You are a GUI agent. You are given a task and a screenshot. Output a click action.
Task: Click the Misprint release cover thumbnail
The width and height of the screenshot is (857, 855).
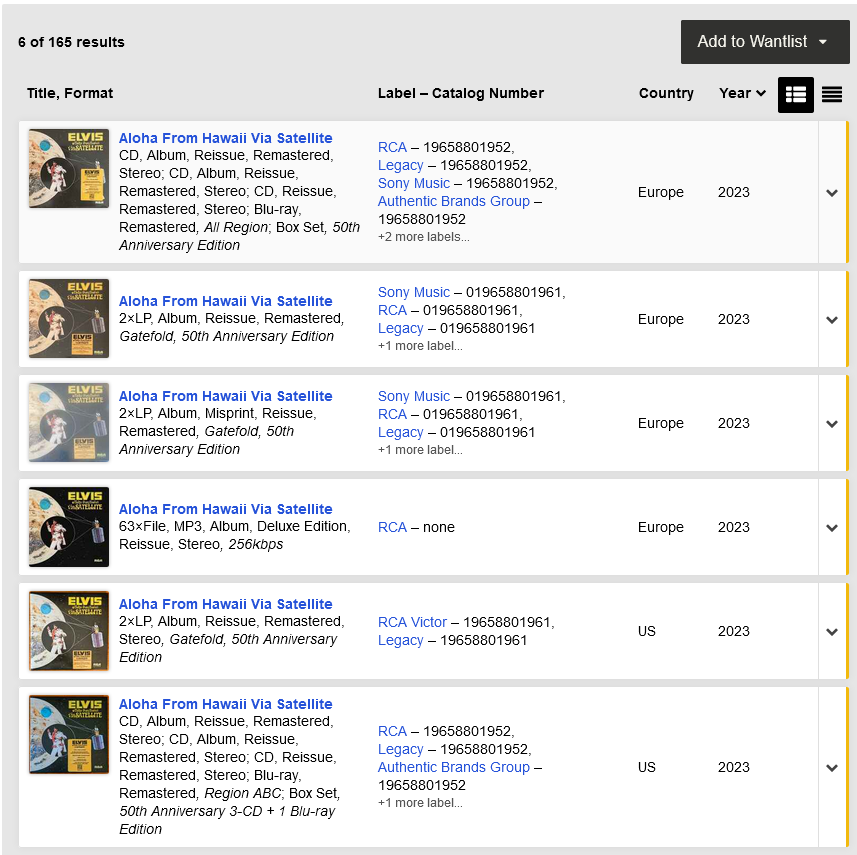(69, 423)
